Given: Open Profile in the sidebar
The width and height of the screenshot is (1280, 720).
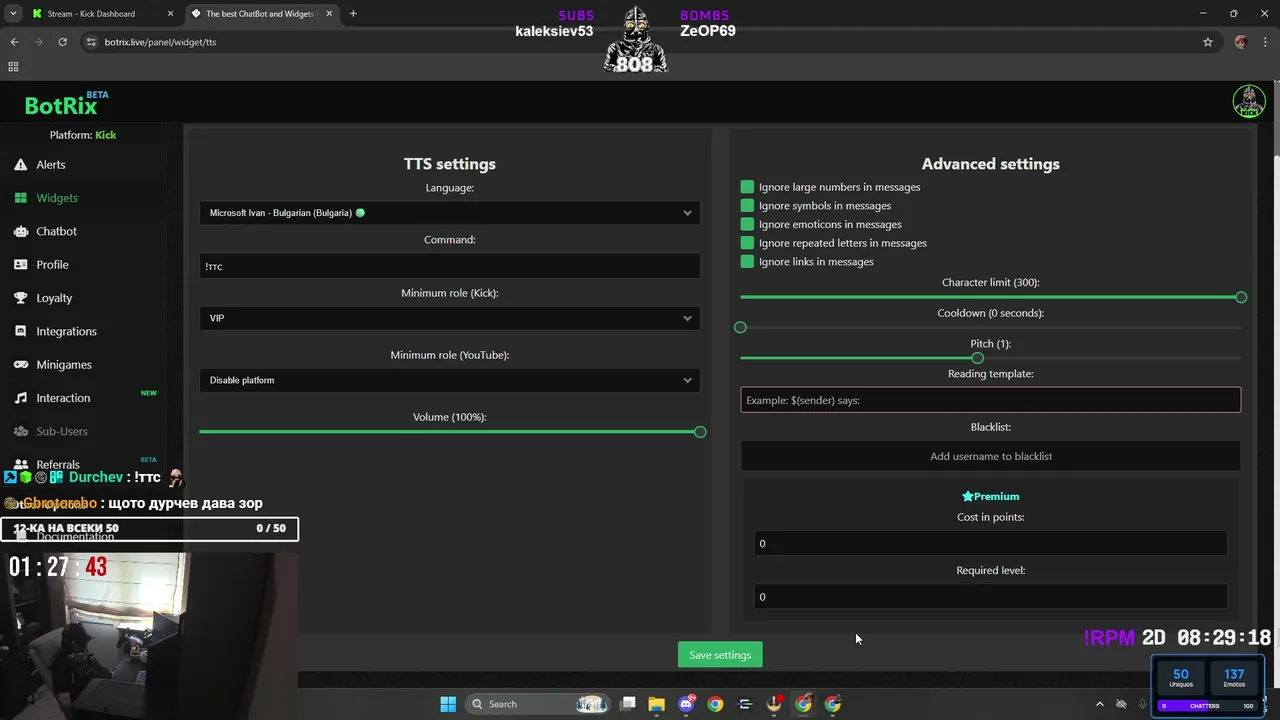Looking at the screenshot, I should point(52,265).
